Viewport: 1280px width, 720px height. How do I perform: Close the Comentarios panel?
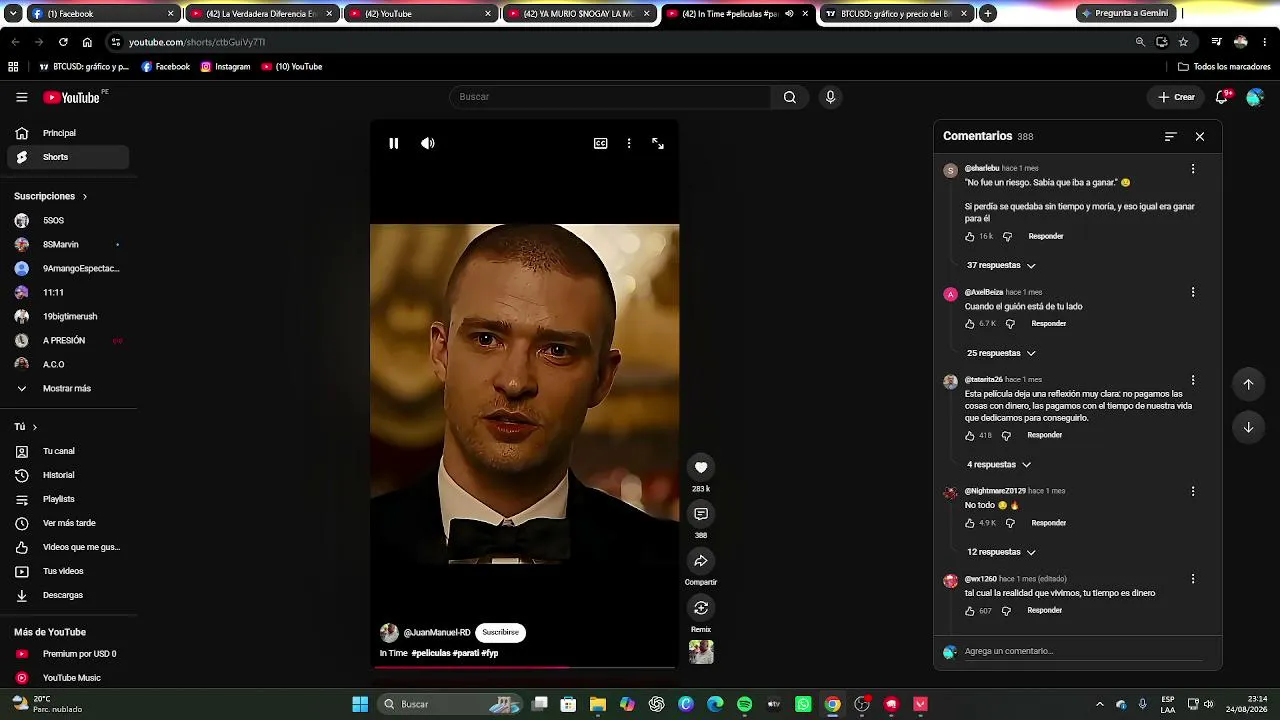[1200, 136]
